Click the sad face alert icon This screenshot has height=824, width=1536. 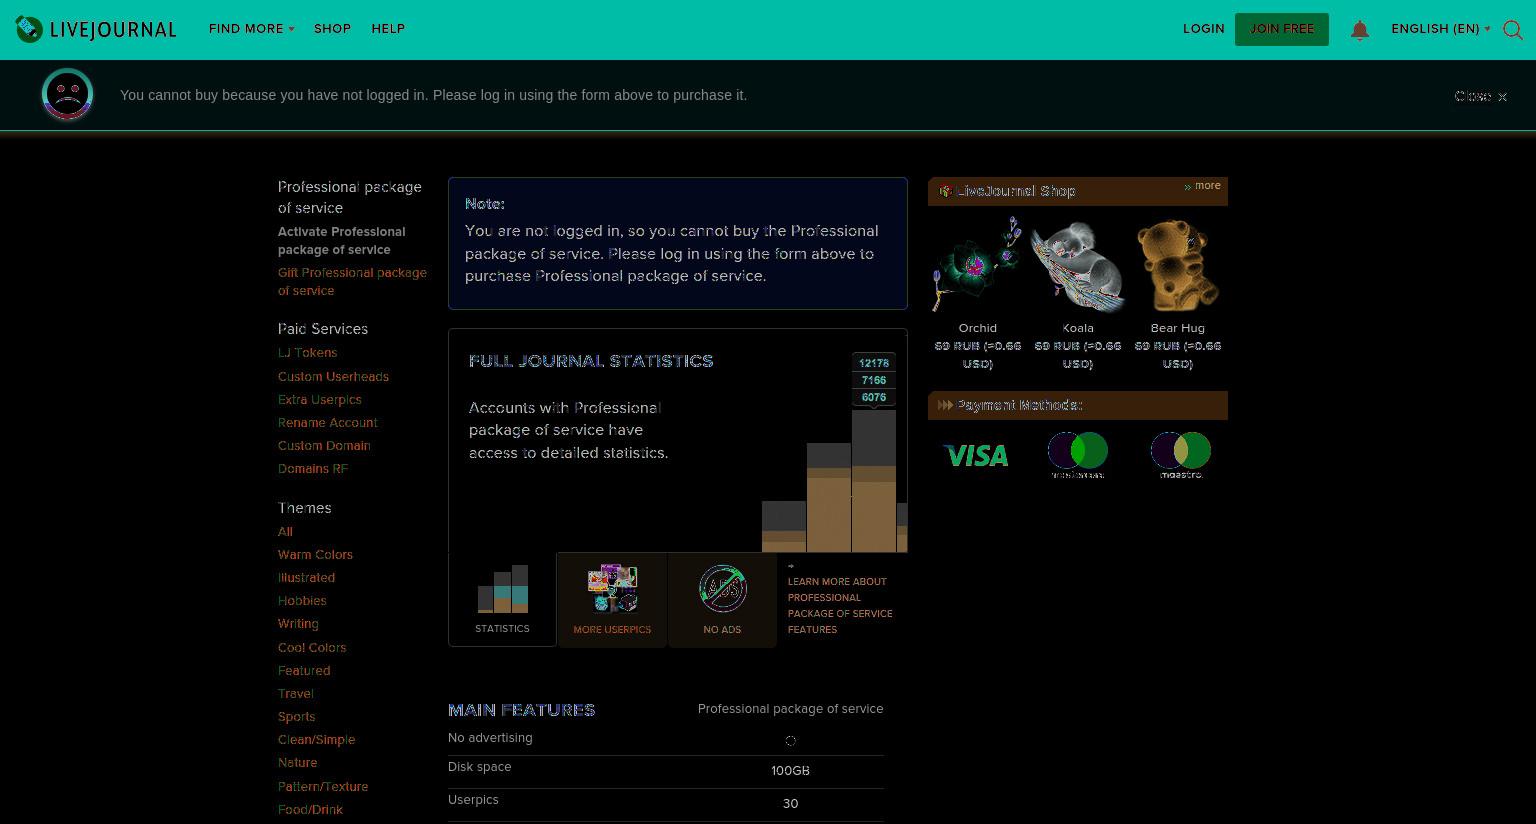(67, 95)
